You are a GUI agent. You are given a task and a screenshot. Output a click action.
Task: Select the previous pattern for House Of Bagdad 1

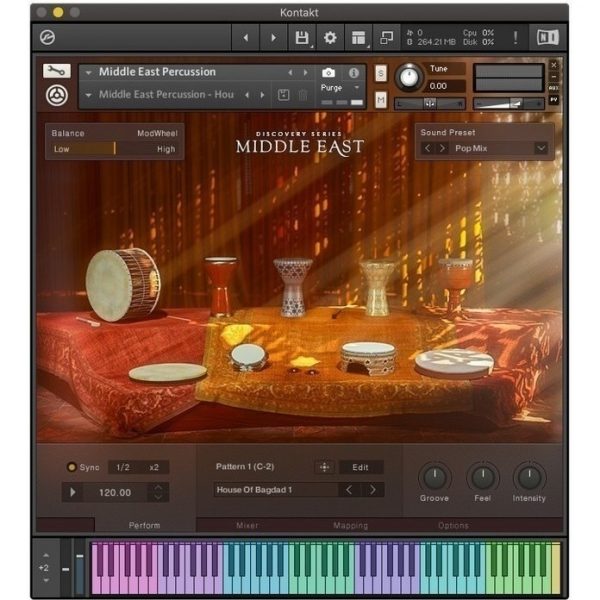349,490
